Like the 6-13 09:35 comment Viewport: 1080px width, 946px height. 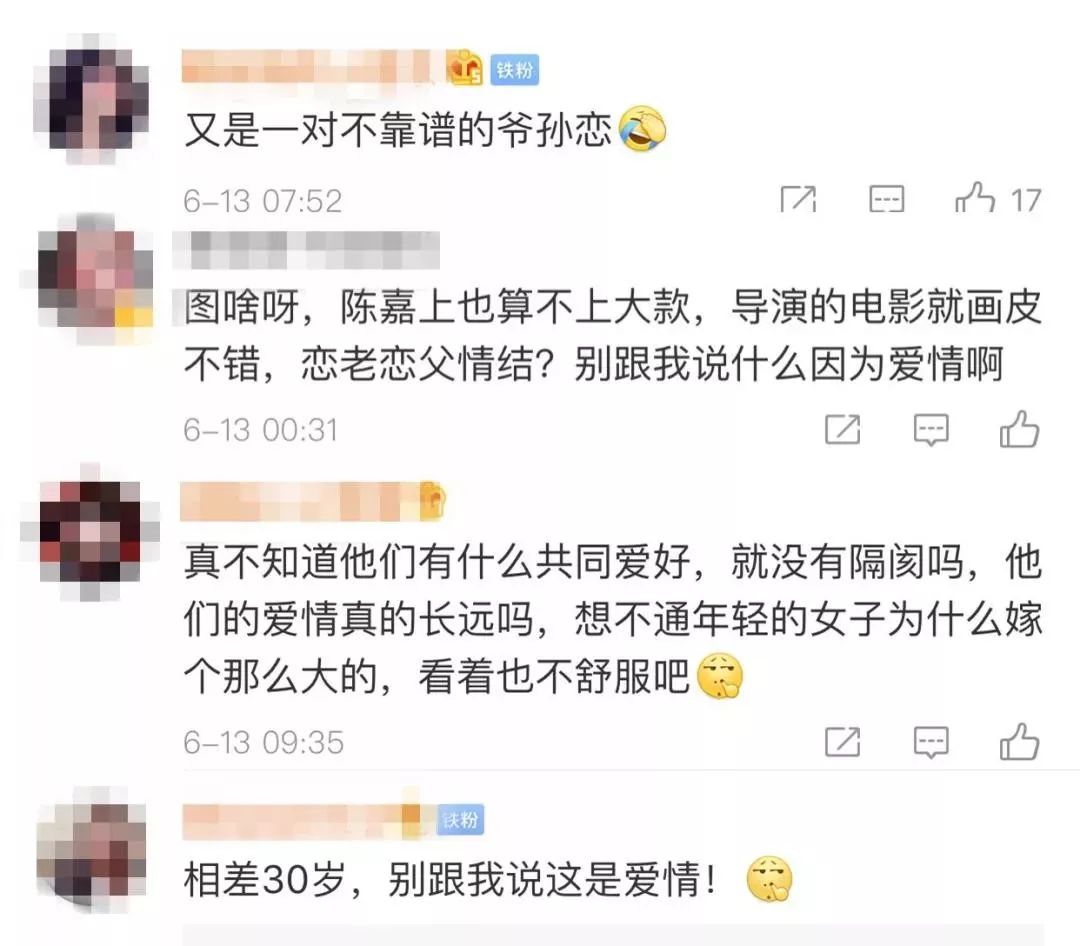point(1019,741)
